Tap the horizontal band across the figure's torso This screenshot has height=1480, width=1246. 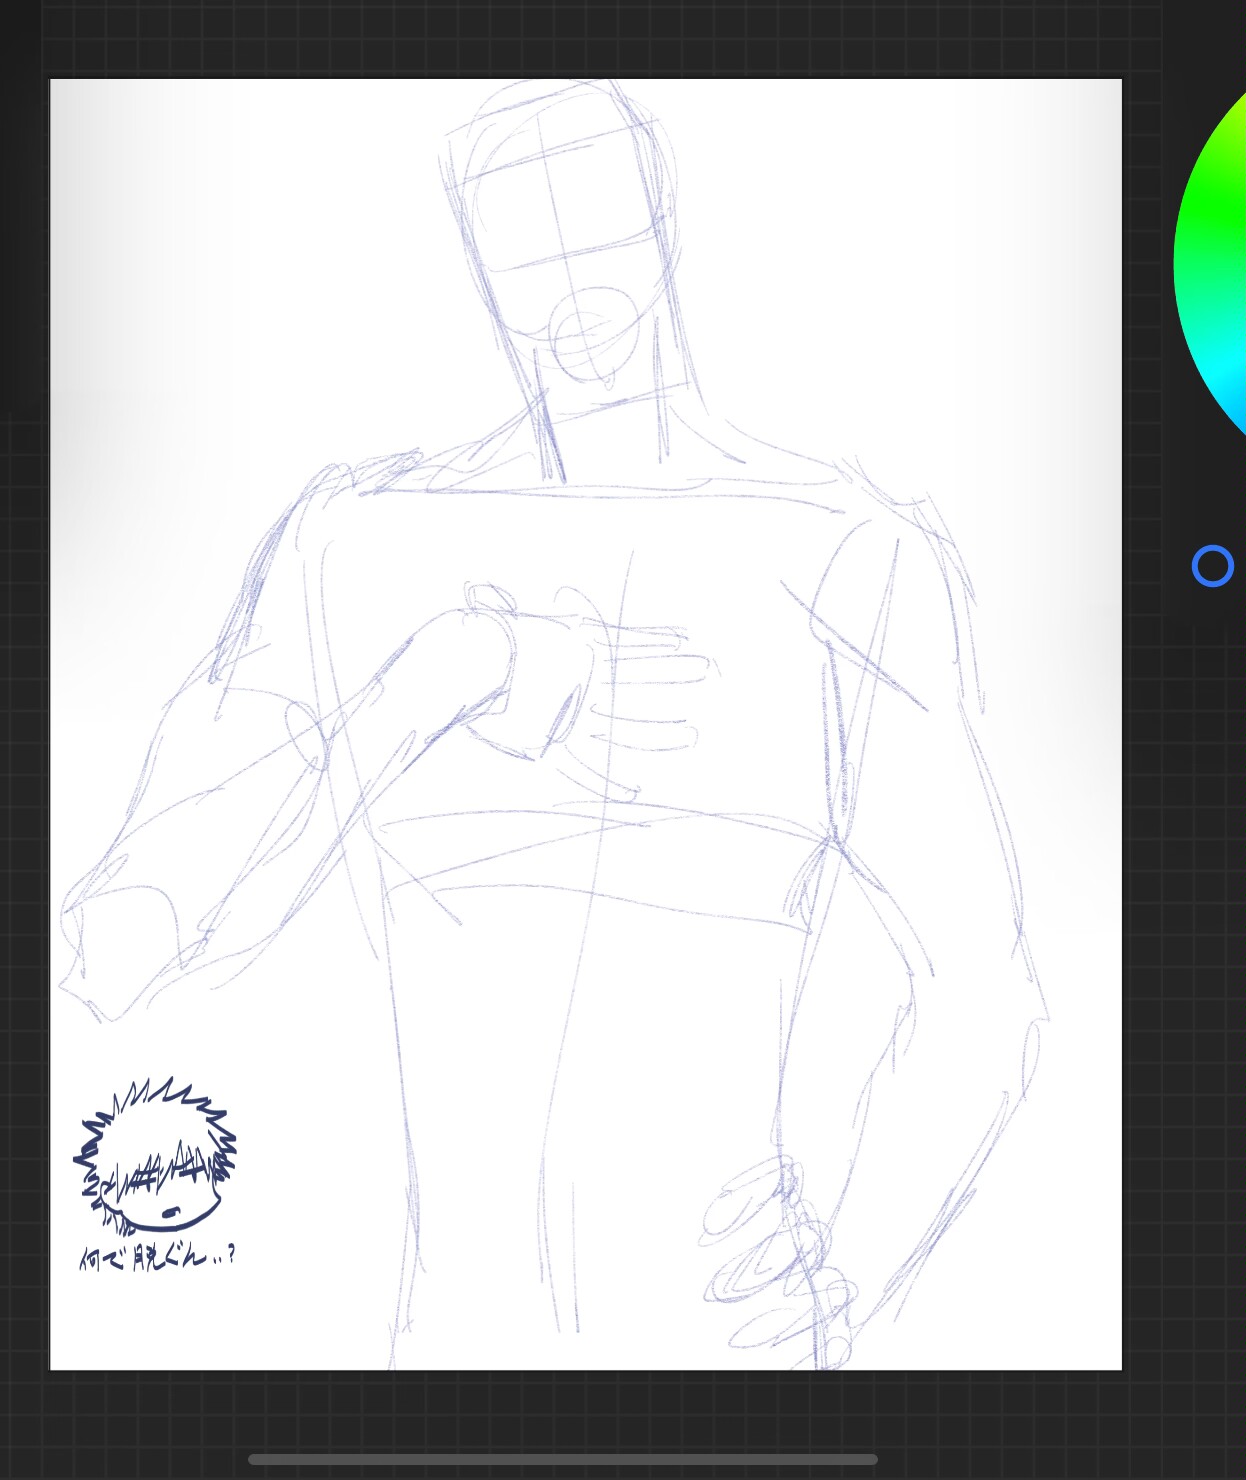600,850
